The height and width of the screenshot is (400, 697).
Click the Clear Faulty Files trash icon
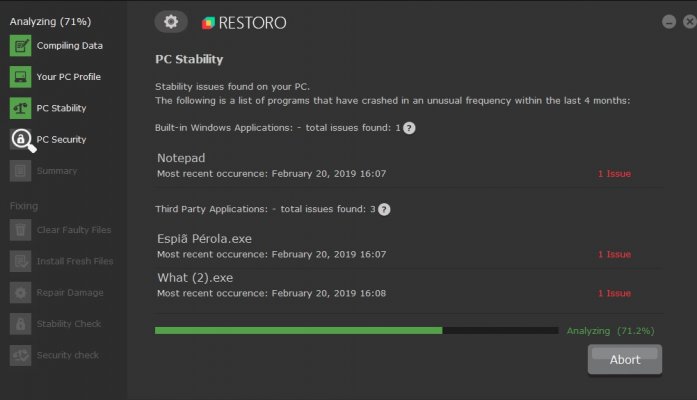[20, 230]
